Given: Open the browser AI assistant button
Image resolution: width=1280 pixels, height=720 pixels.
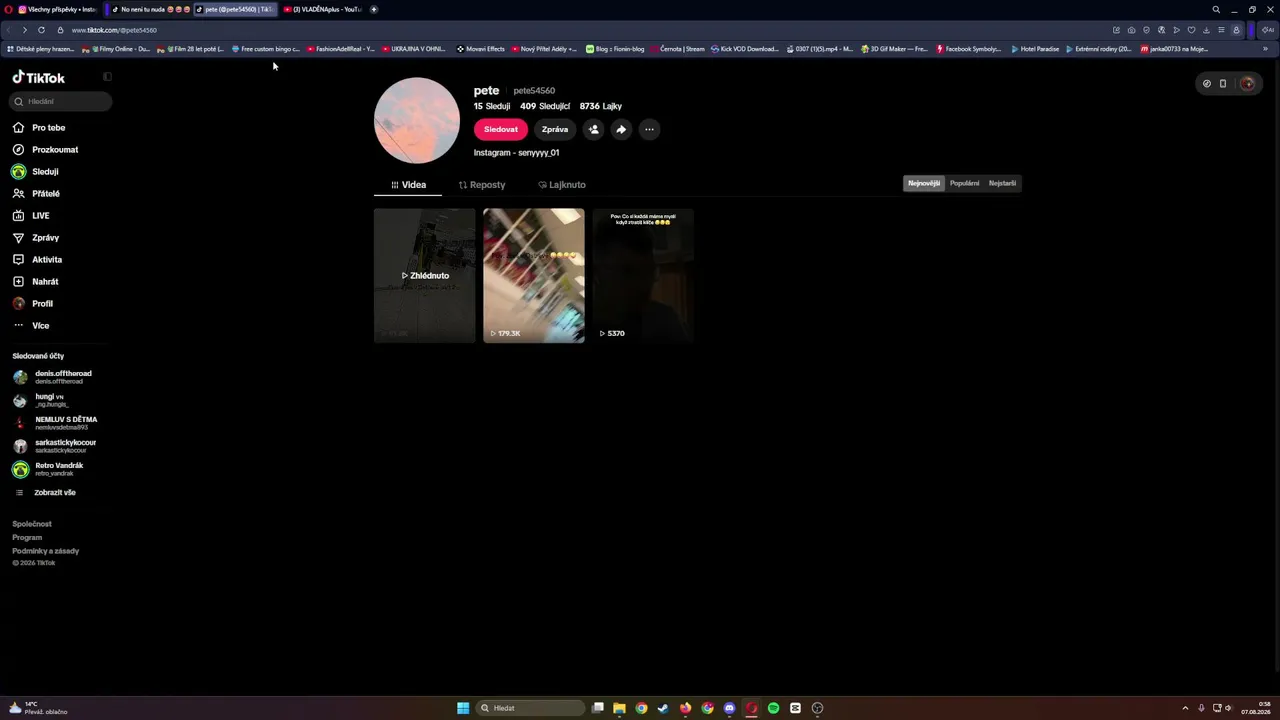Looking at the screenshot, I should coord(1270,30).
